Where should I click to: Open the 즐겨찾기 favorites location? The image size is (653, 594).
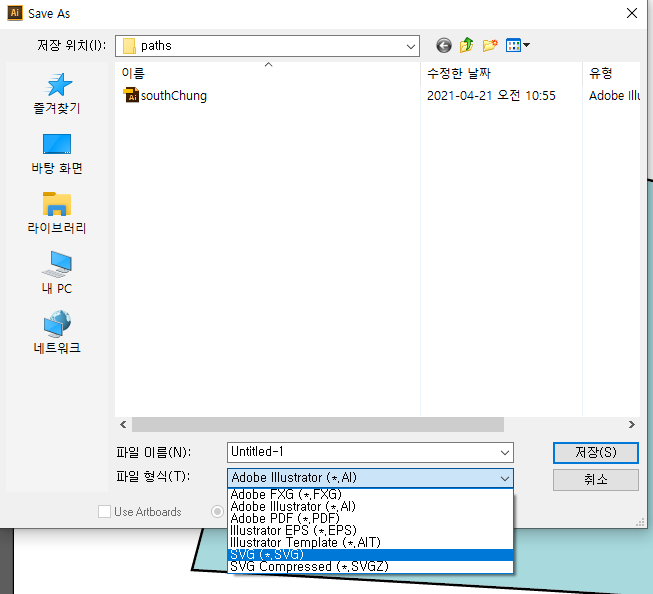pyautogui.click(x=57, y=94)
